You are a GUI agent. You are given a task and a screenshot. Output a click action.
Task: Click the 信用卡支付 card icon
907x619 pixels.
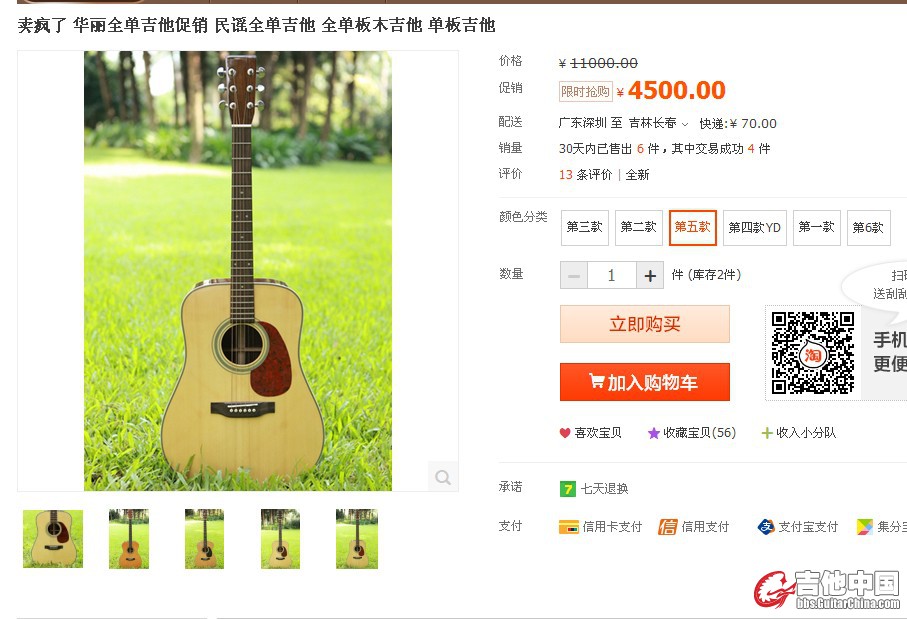click(569, 527)
